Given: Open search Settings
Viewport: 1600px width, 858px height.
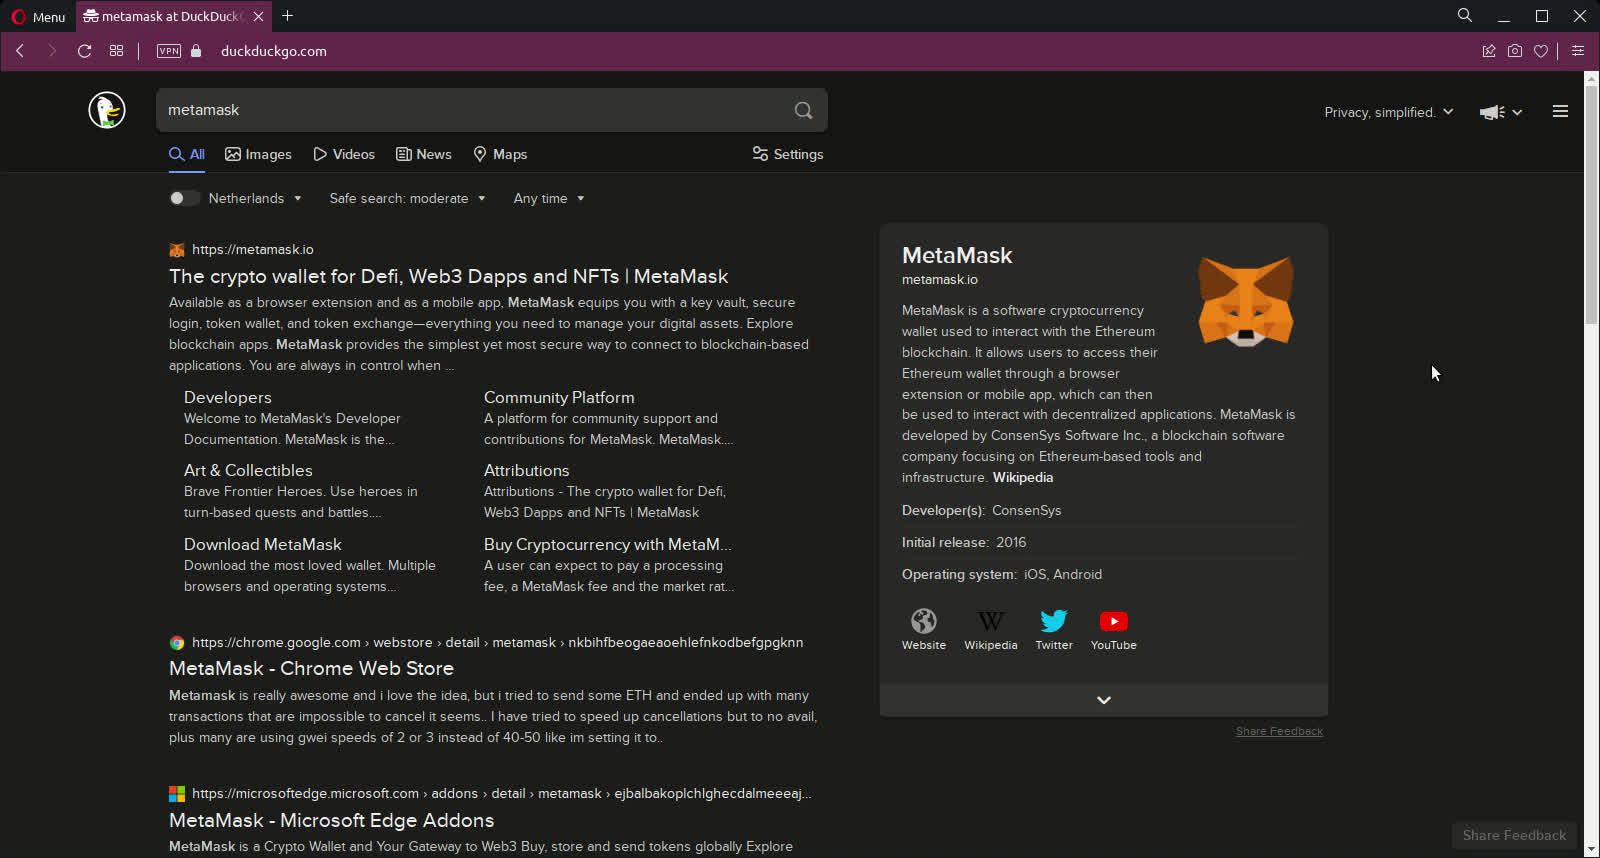Looking at the screenshot, I should [x=788, y=154].
